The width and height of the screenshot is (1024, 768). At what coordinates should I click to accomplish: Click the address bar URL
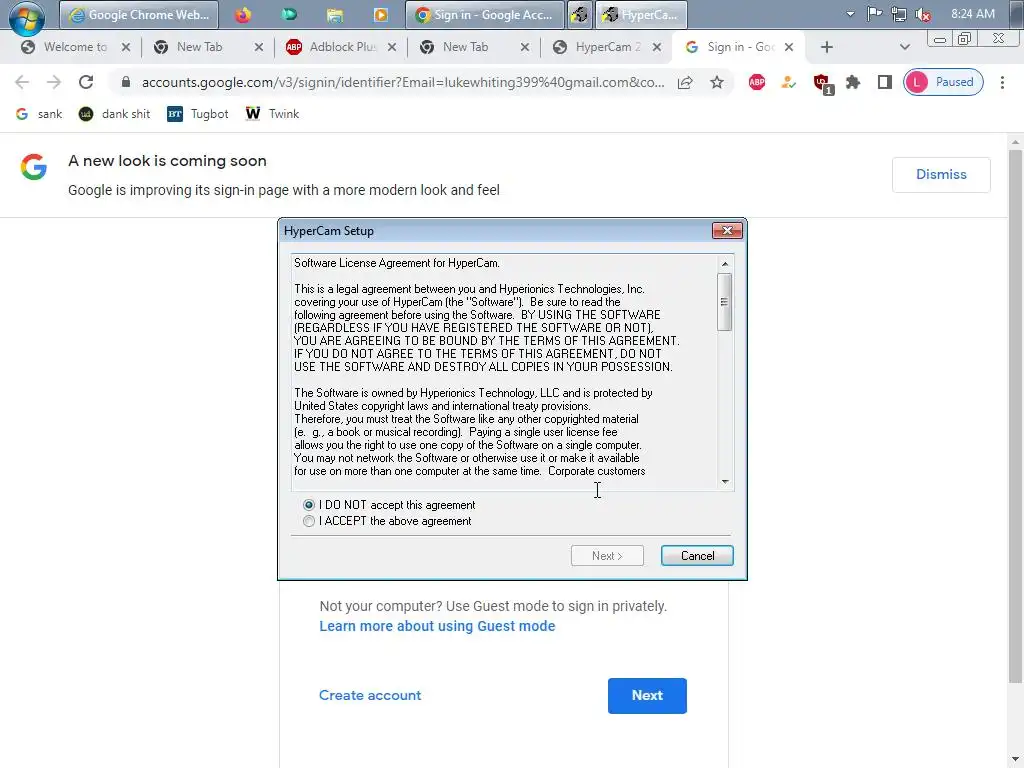pos(402,82)
